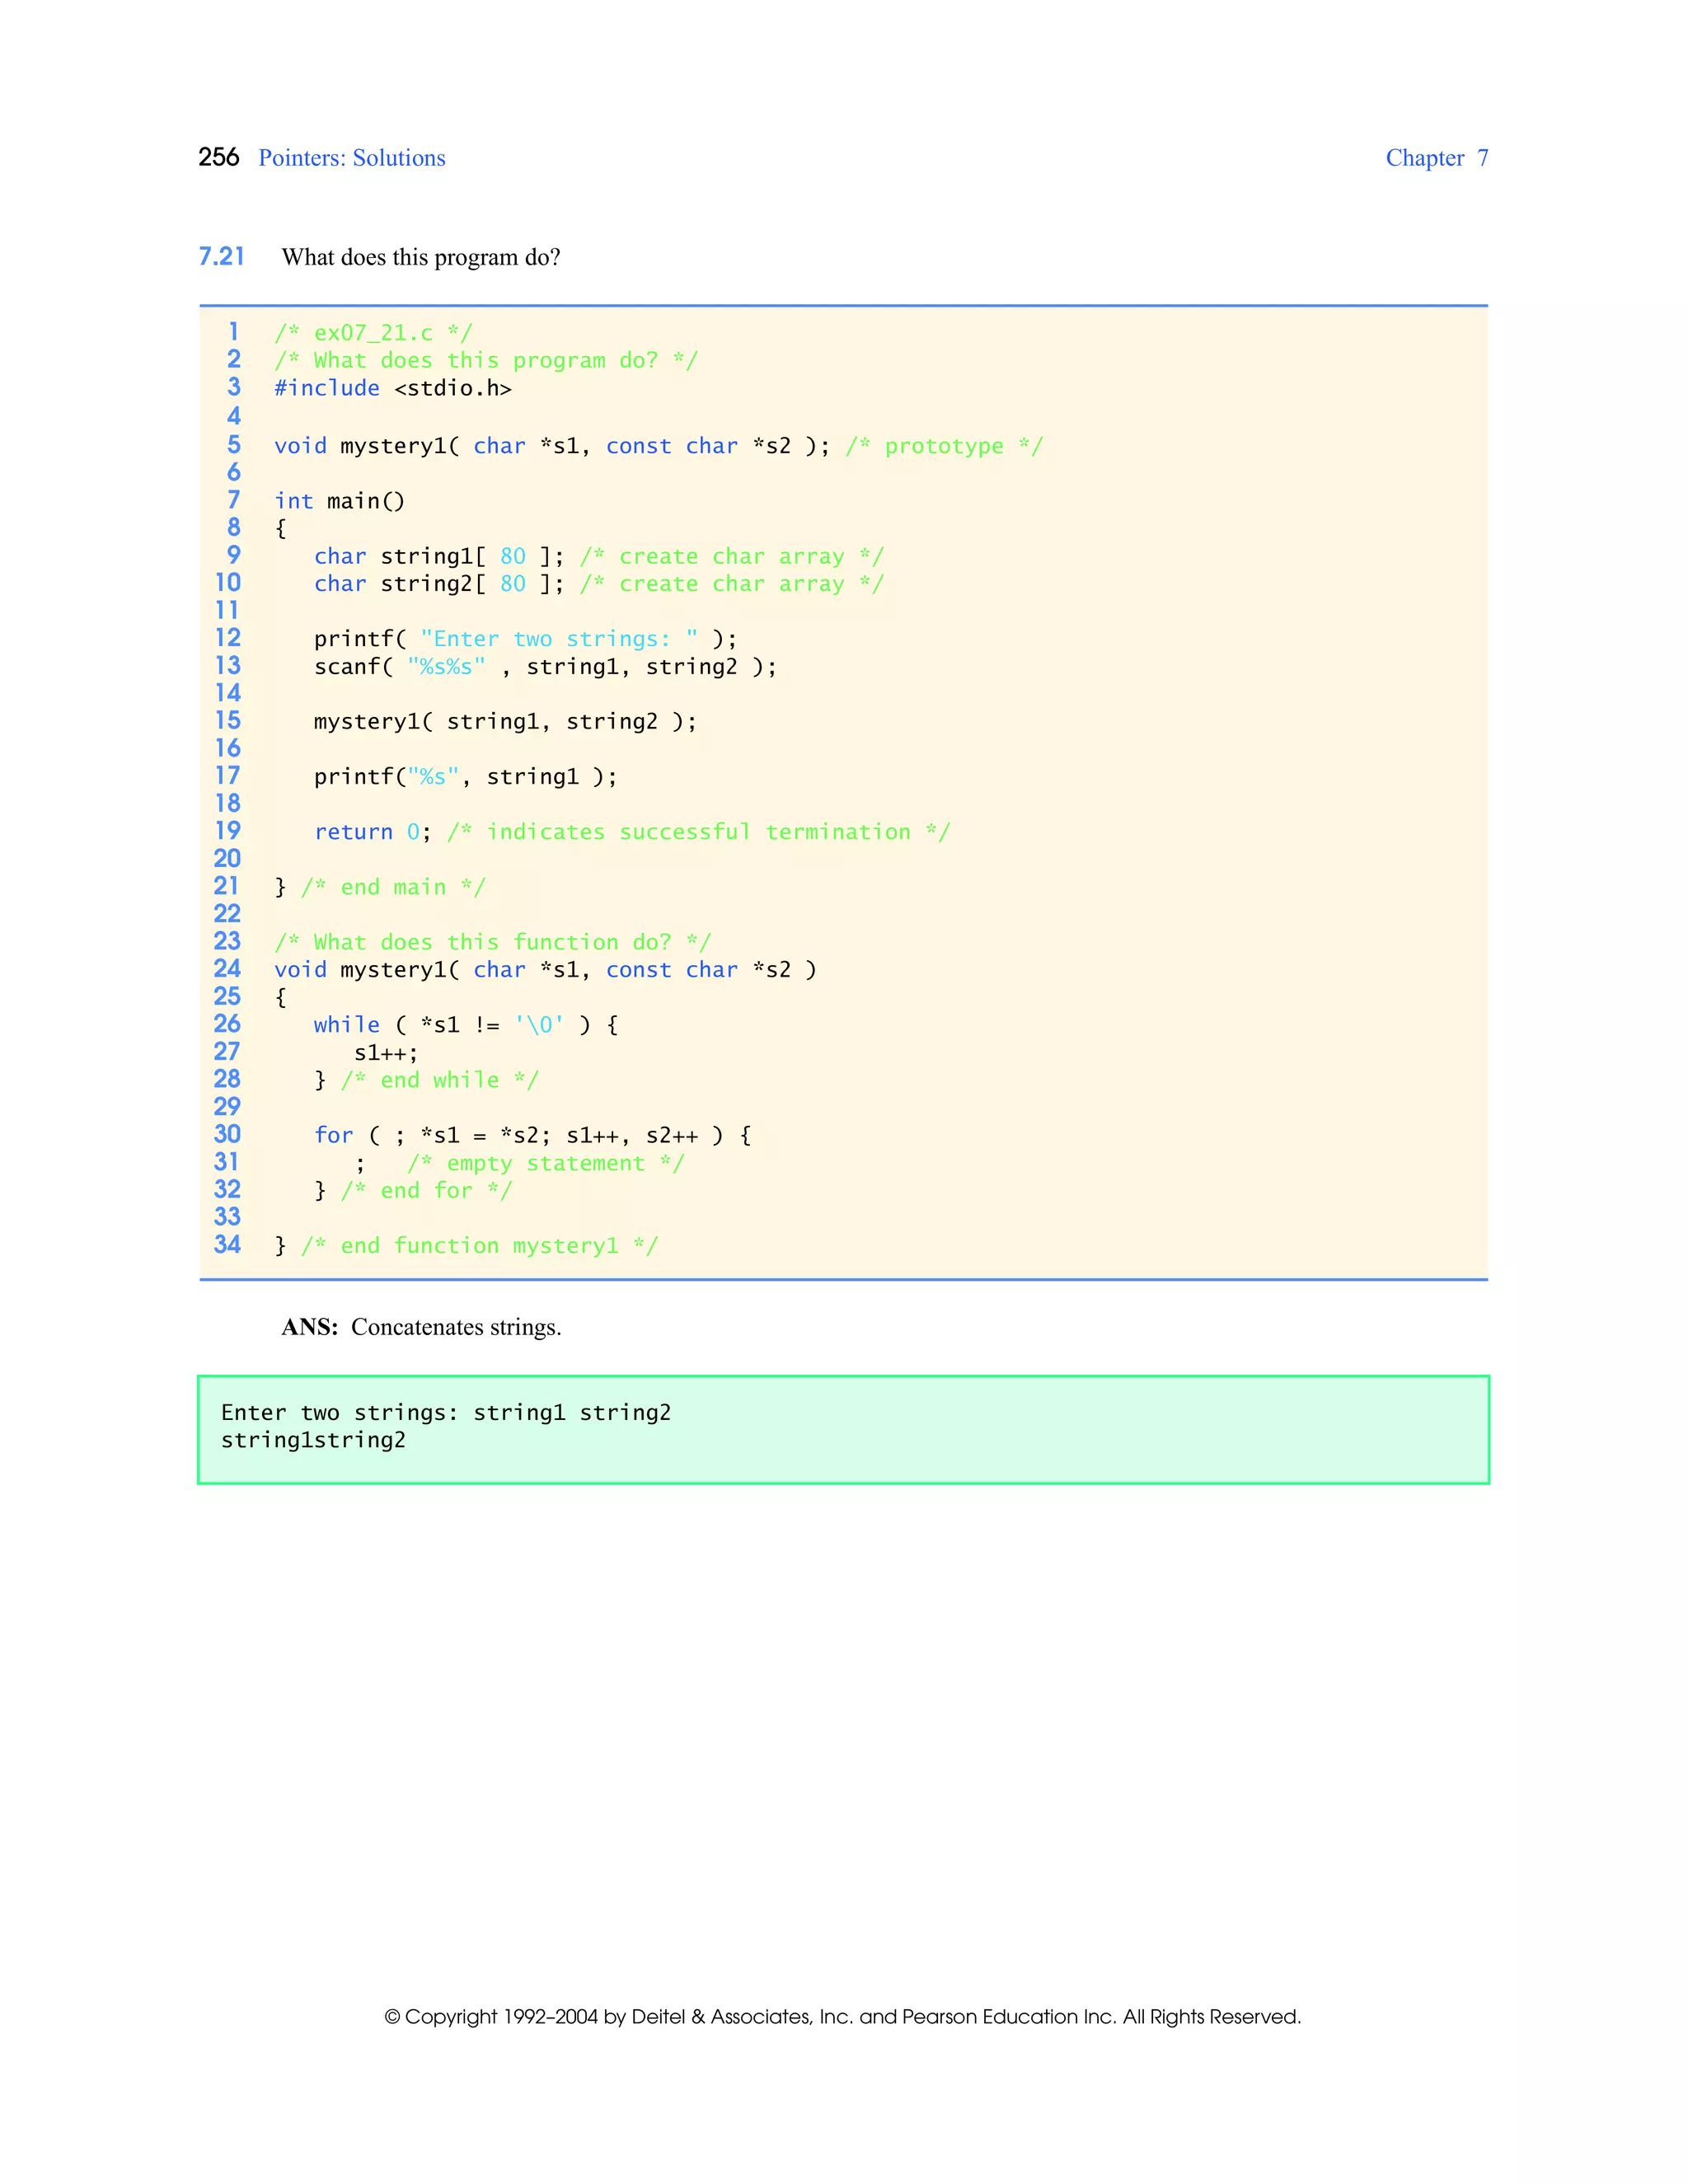The image size is (1688, 2184).
Task: Click the comment '/* ex07_21.c */'
Action: (x=373, y=332)
